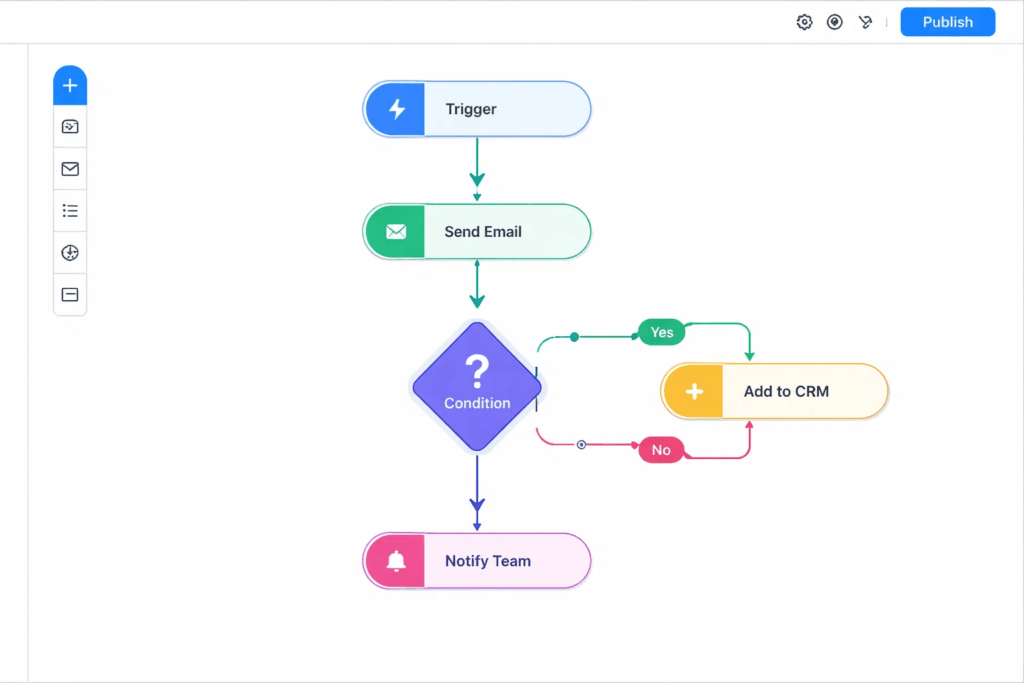The height and width of the screenshot is (683, 1024).
Task: Select the list node icon in sidebar
Action: coord(69,210)
